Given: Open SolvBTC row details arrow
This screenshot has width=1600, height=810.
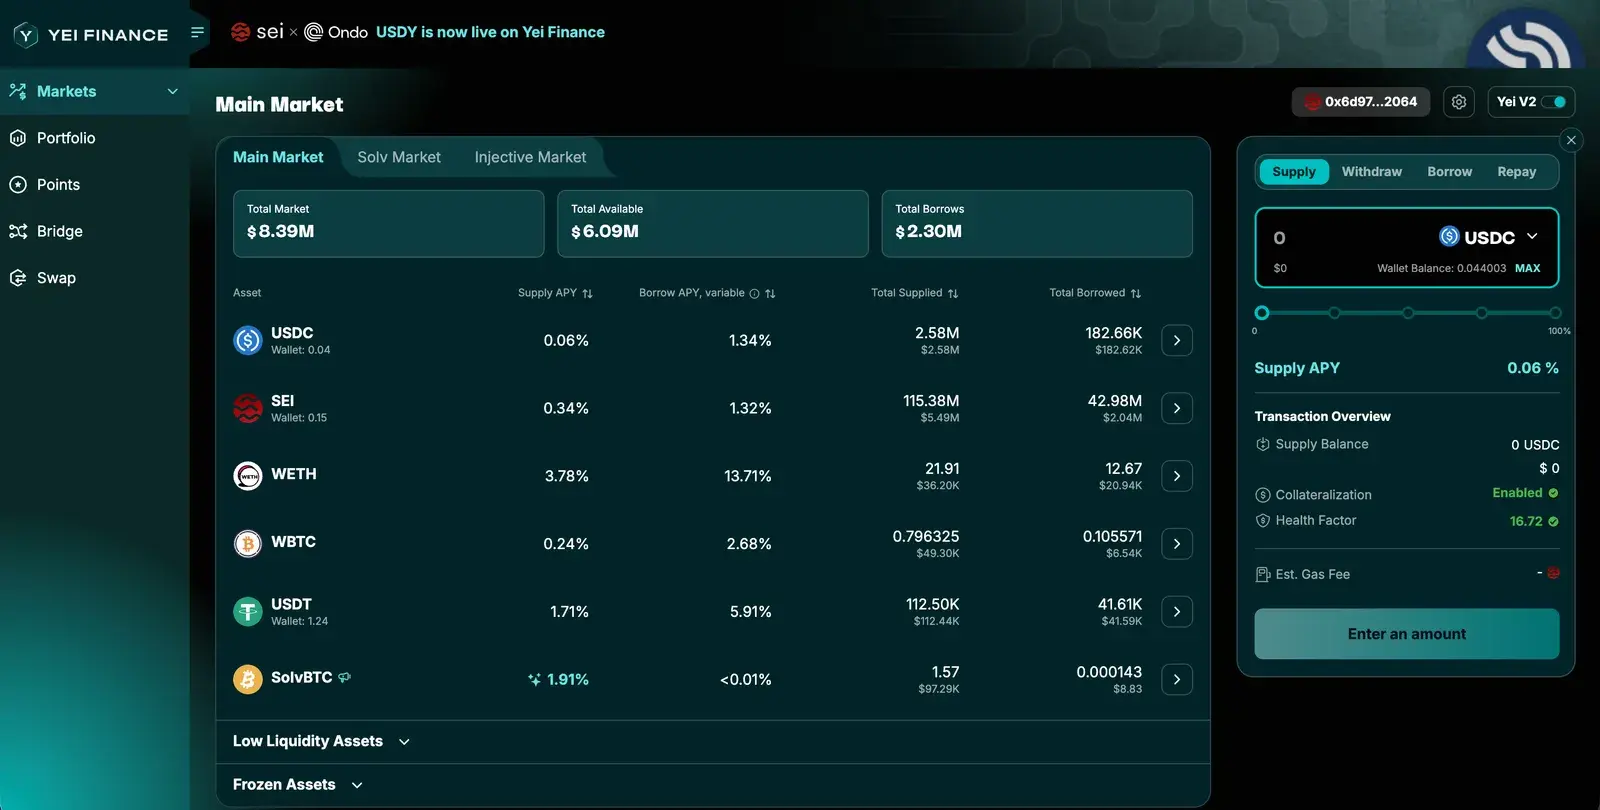Looking at the screenshot, I should (x=1177, y=679).
